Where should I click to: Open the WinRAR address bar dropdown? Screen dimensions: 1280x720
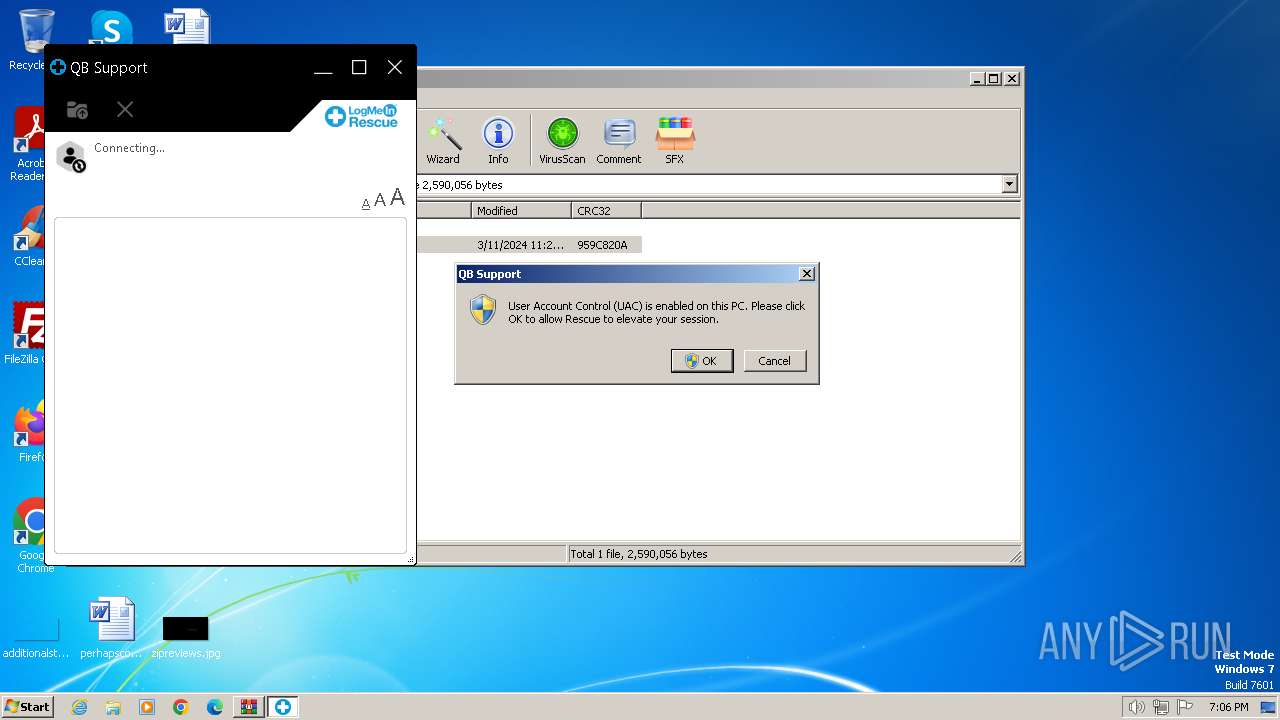coord(1009,184)
